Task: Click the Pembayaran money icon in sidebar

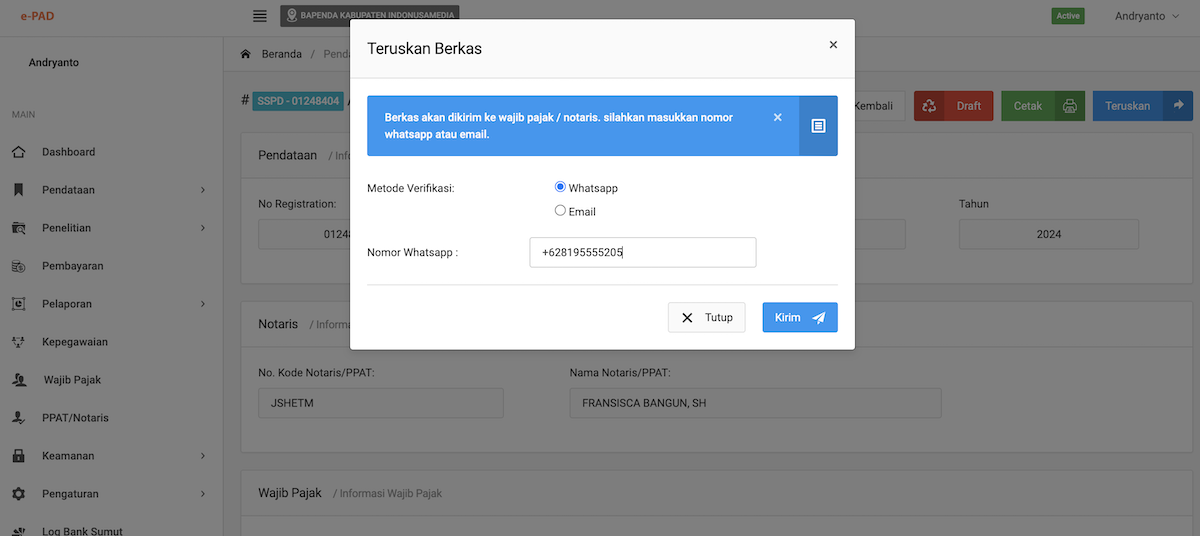Action: tap(18, 266)
